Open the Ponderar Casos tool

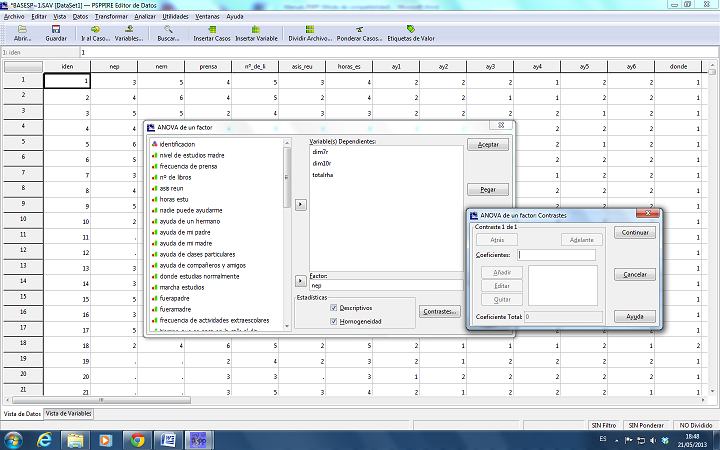coord(359,34)
